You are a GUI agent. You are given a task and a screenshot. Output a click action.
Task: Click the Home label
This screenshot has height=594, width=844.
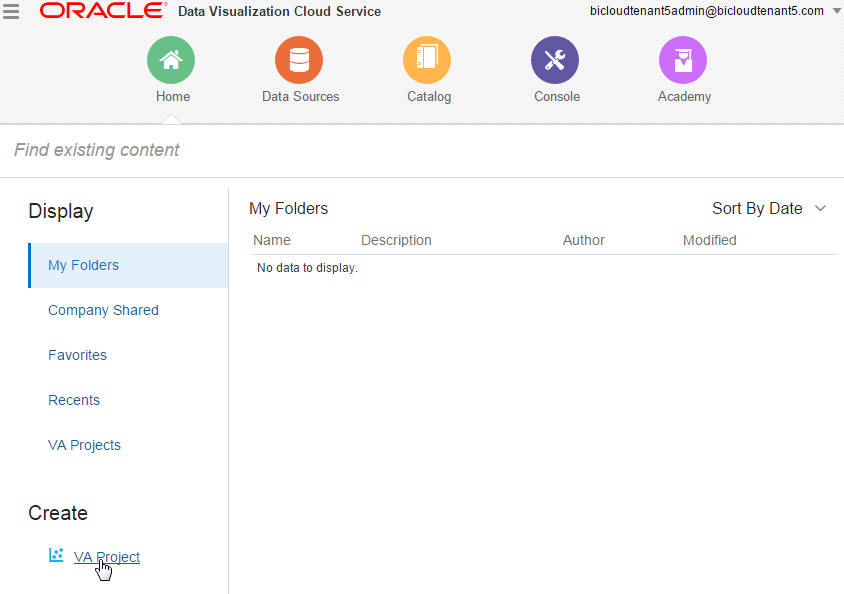click(173, 96)
